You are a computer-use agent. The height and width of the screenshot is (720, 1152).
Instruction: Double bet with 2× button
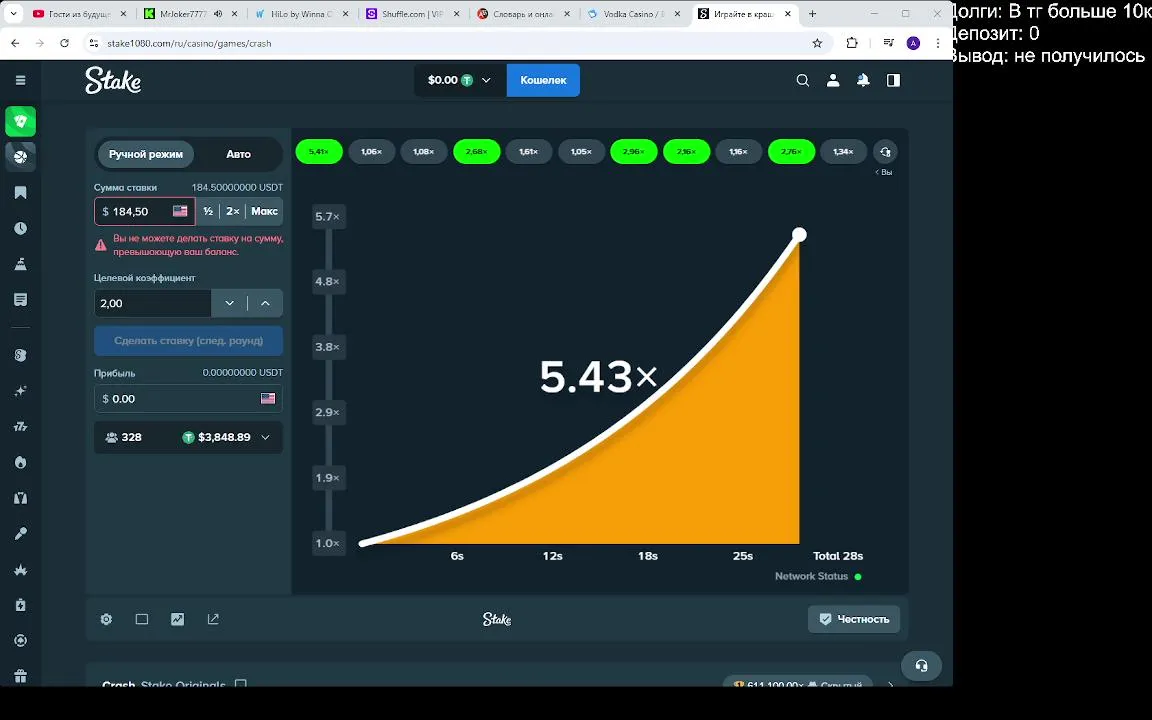click(x=233, y=211)
